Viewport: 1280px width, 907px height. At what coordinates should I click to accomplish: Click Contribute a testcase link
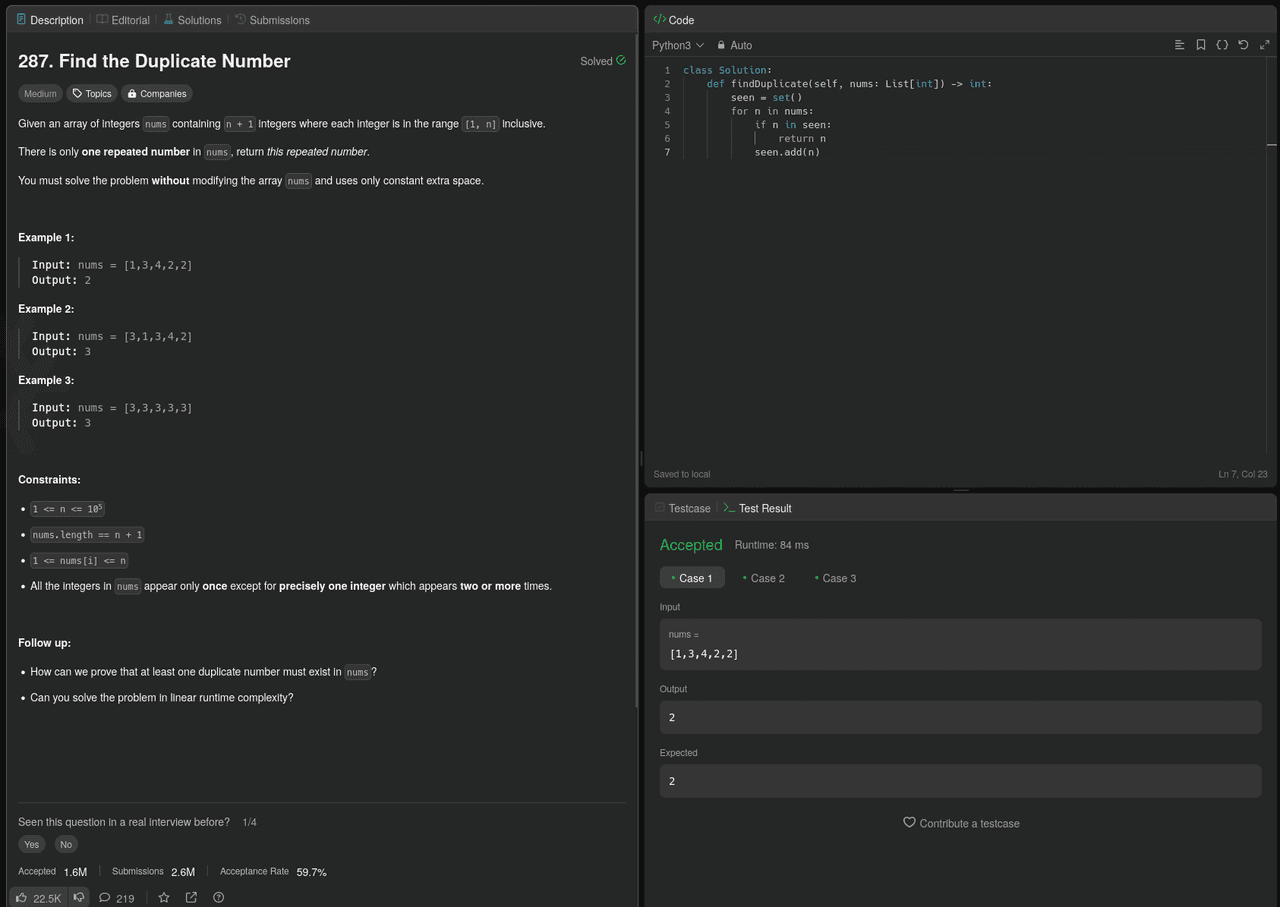pyautogui.click(x=961, y=823)
